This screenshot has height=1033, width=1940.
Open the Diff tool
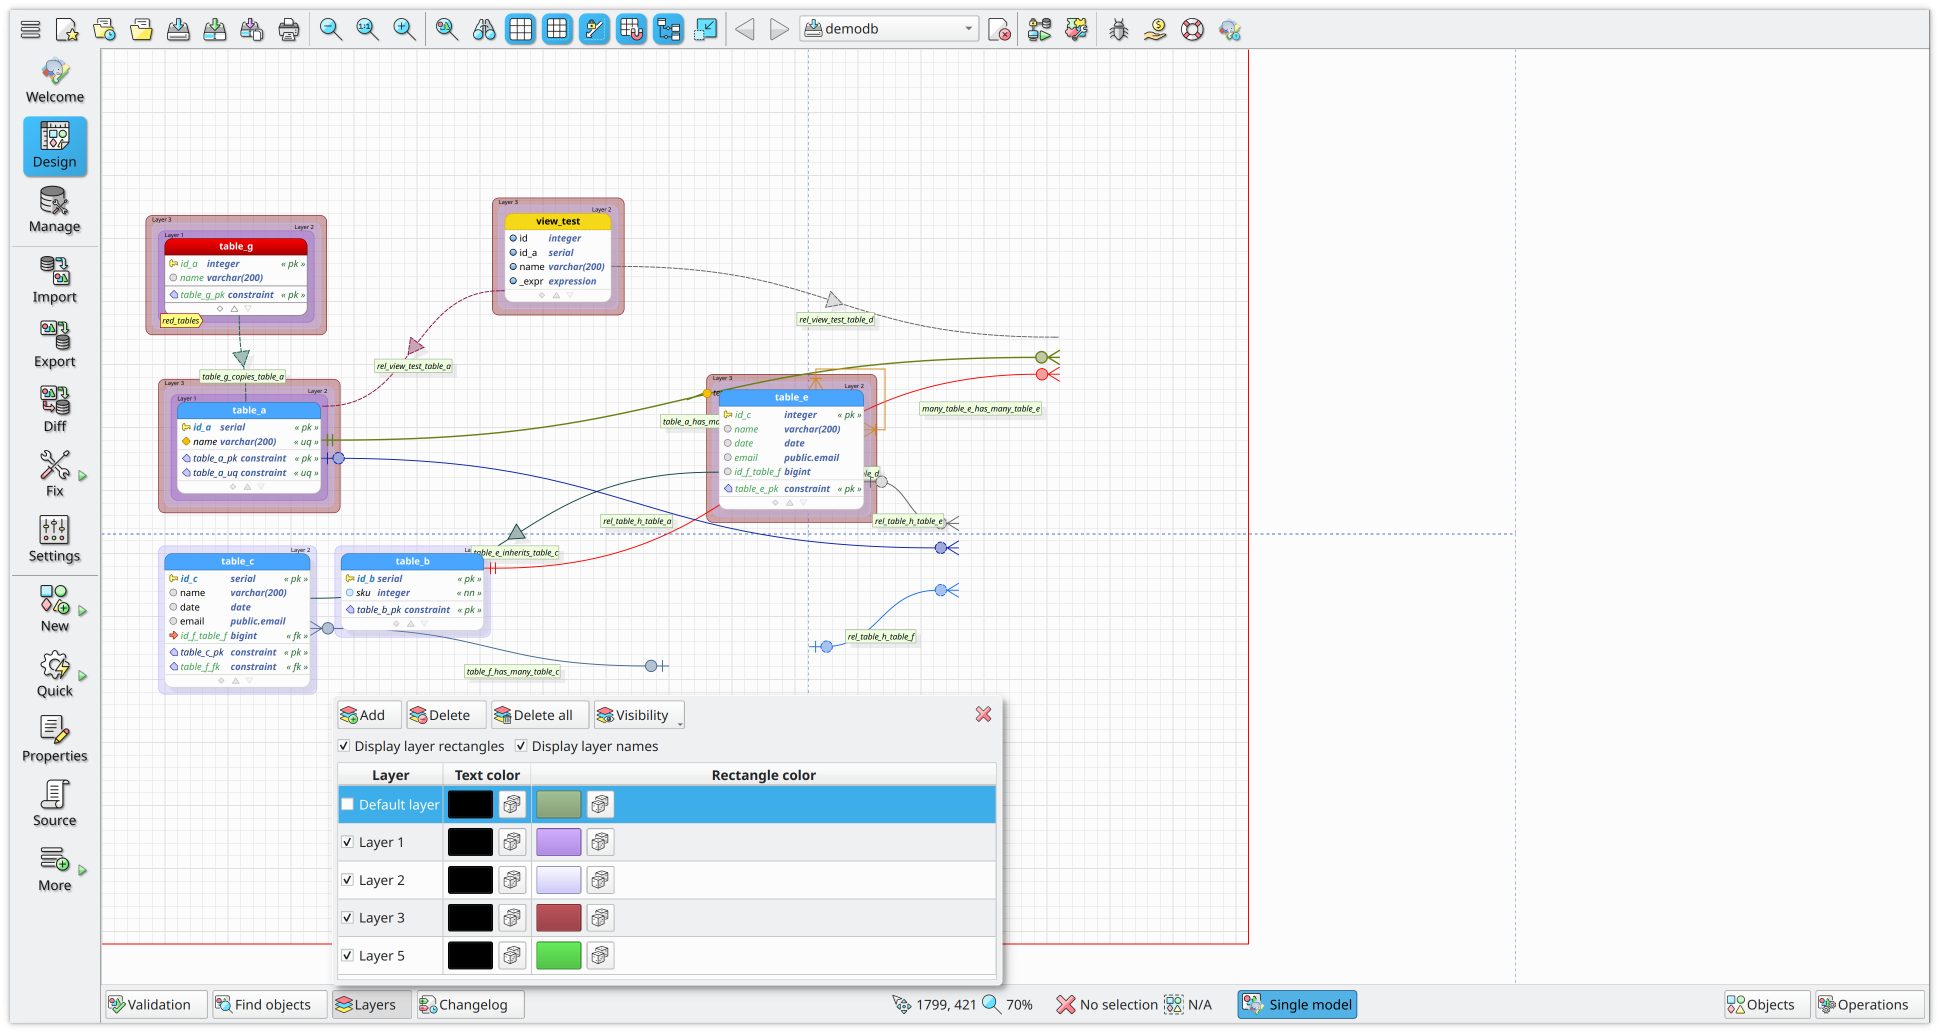click(x=55, y=410)
